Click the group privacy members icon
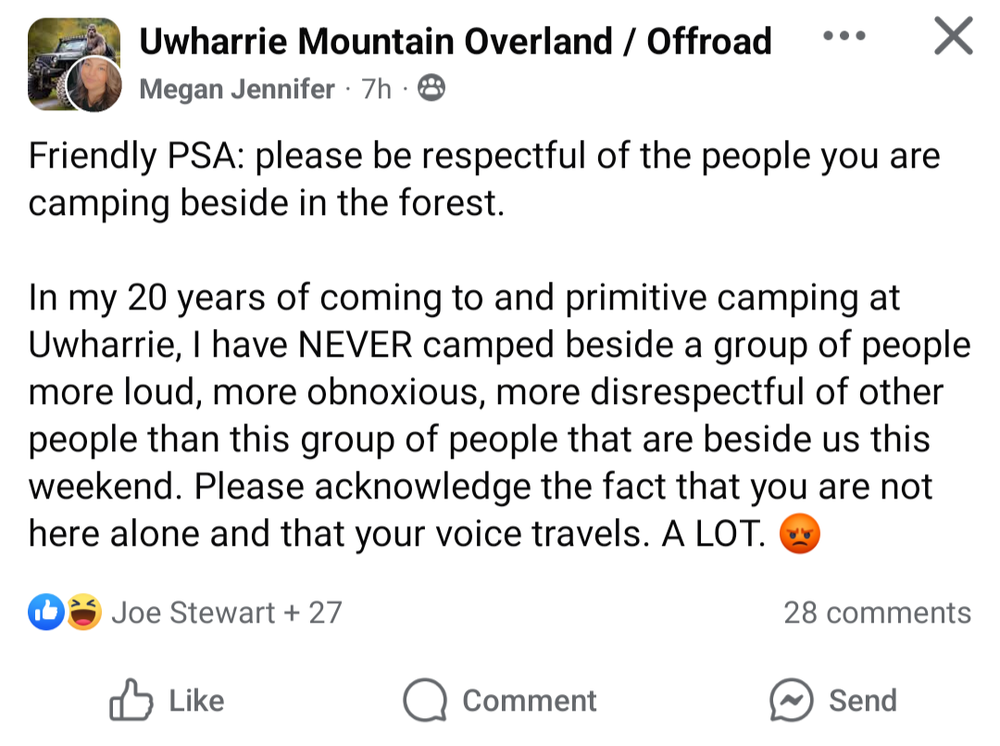Screen dimensions: 1000x746 pyautogui.click(x=430, y=89)
